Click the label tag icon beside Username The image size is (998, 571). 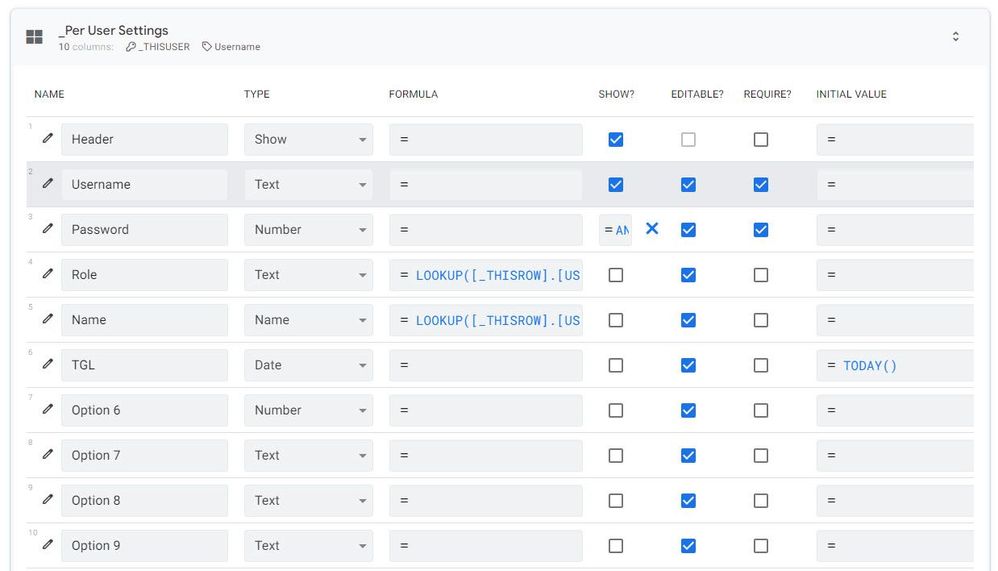click(x=207, y=46)
